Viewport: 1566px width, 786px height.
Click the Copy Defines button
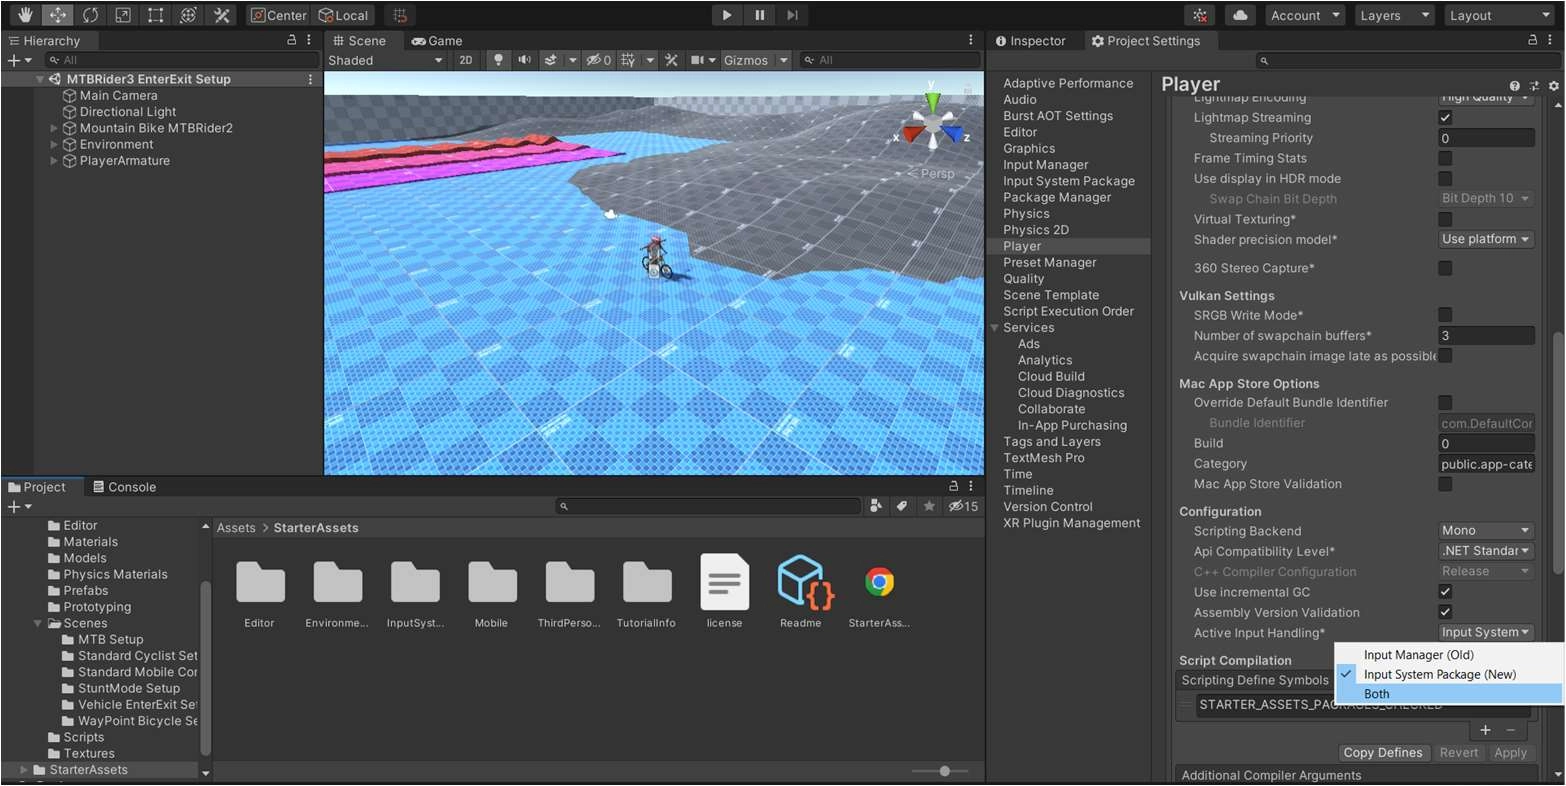click(1383, 752)
